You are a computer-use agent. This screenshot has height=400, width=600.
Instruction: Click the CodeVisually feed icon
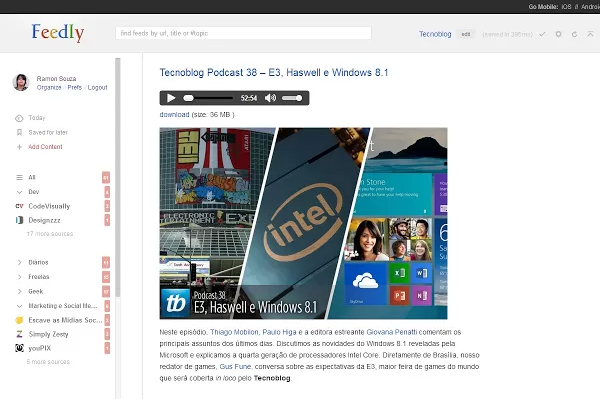tap(19, 206)
